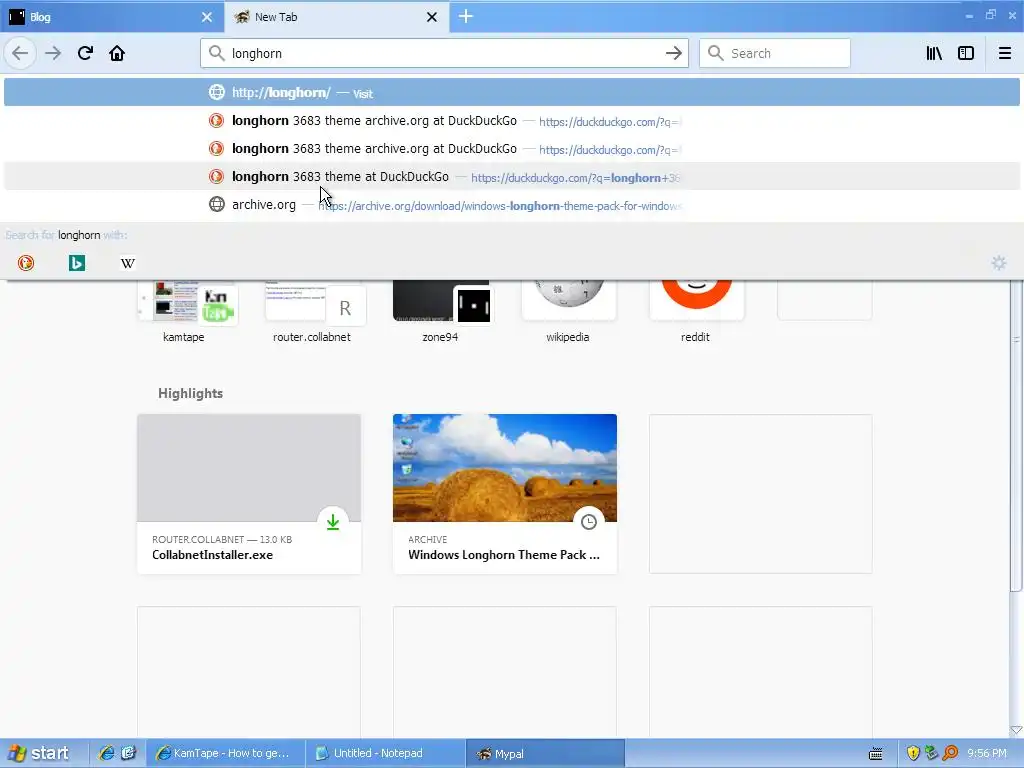The width and height of the screenshot is (1024, 768).
Task: Click the Search input field
Action: pos(775,53)
